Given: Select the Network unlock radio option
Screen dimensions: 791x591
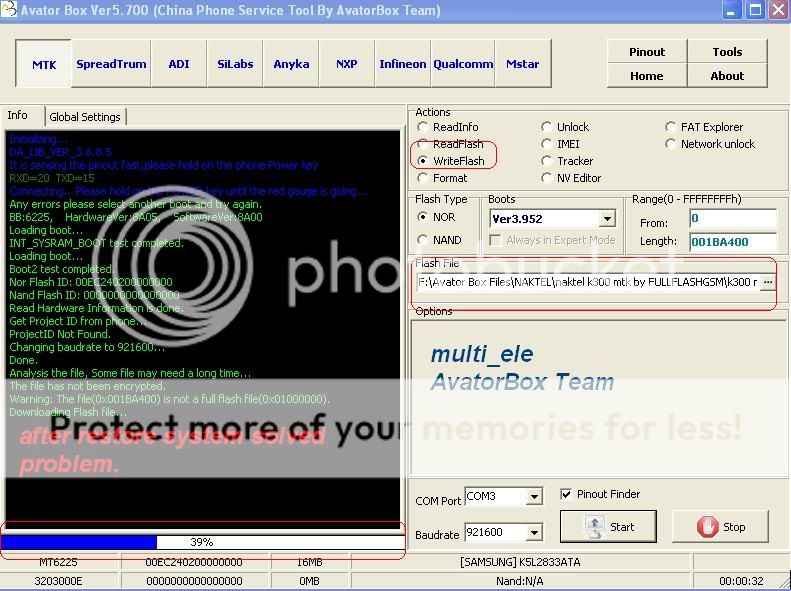Looking at the screenshot, I should pyautogui.click(x=672, y=144).
